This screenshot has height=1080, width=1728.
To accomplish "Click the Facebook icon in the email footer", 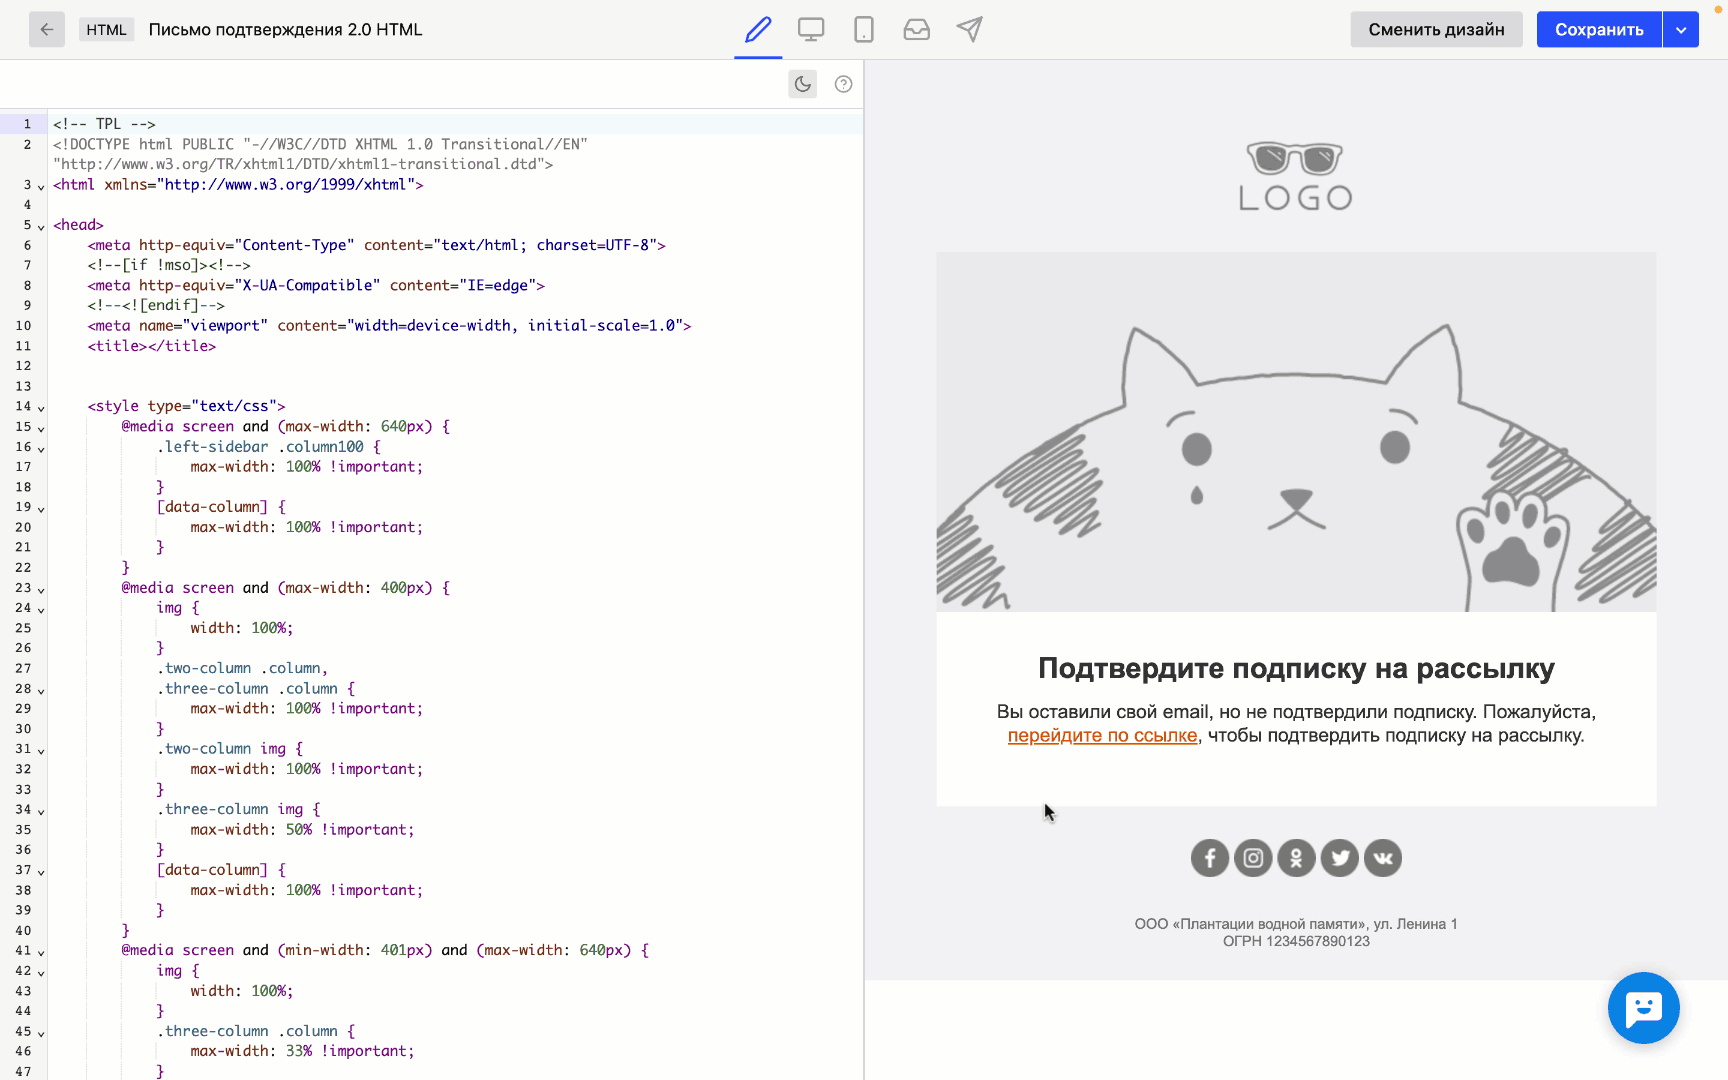I will pos(1209,857).
